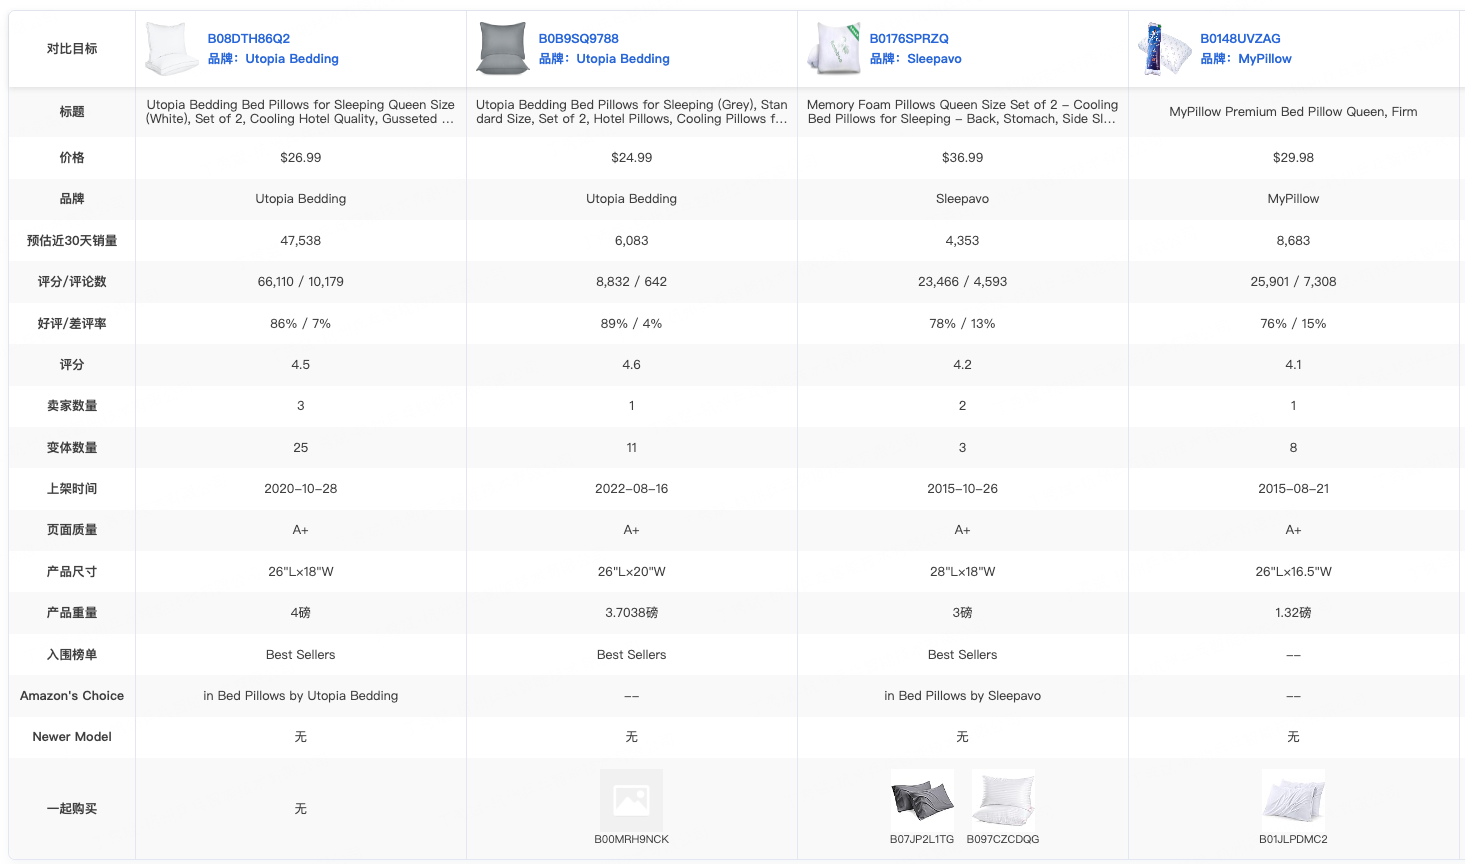Click the 预估近30天销量 row label
This screenshot has width=1465, height=864.
point(72,241)
